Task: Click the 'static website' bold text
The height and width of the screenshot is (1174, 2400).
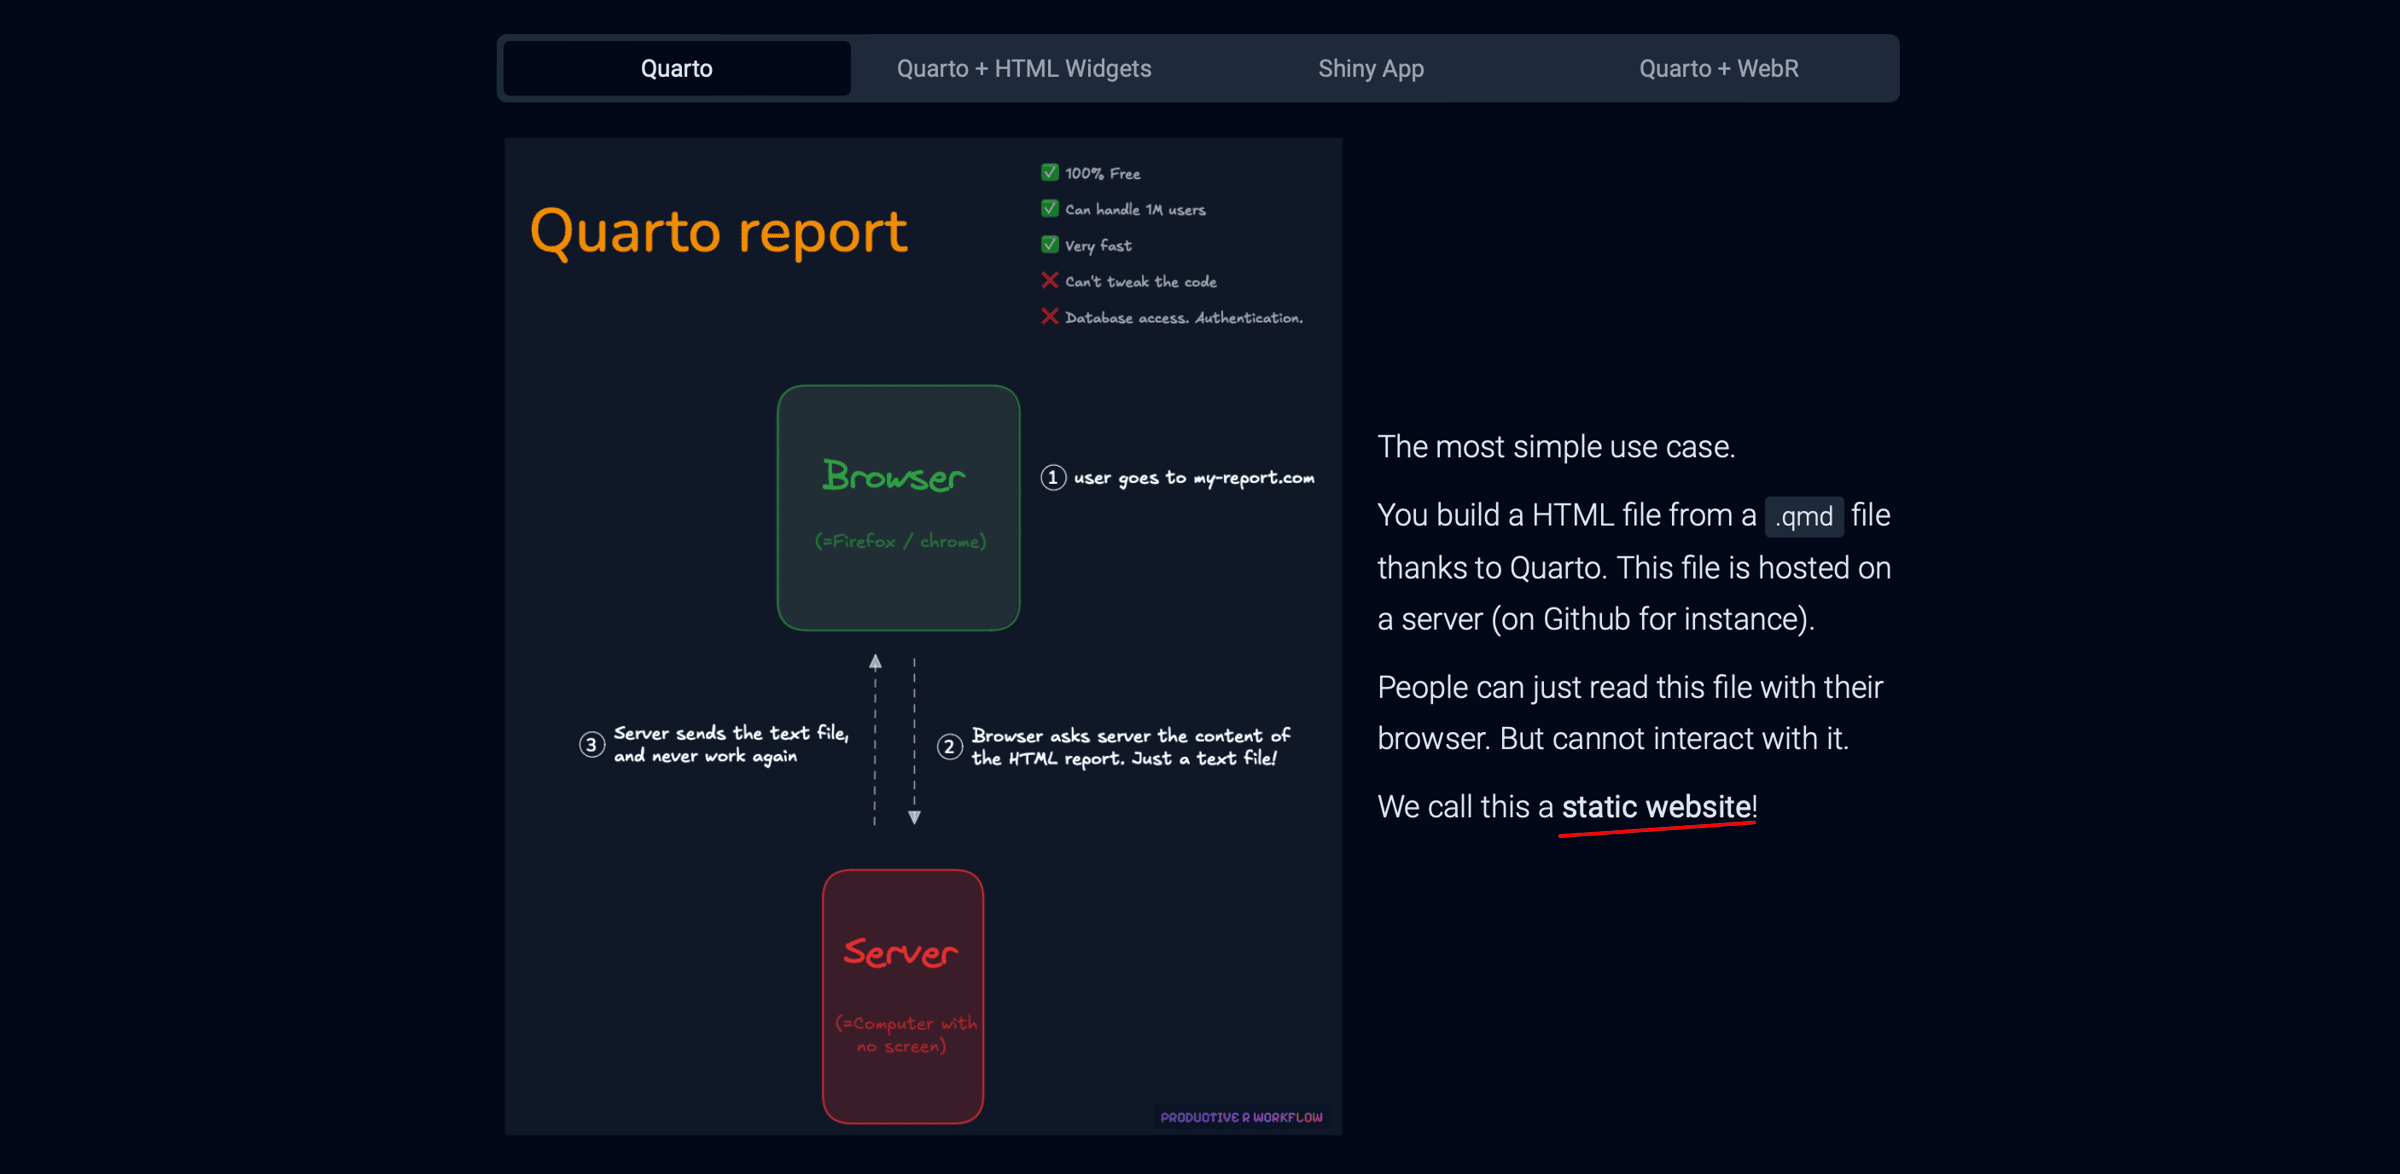Action: [x=1656, y=807]
